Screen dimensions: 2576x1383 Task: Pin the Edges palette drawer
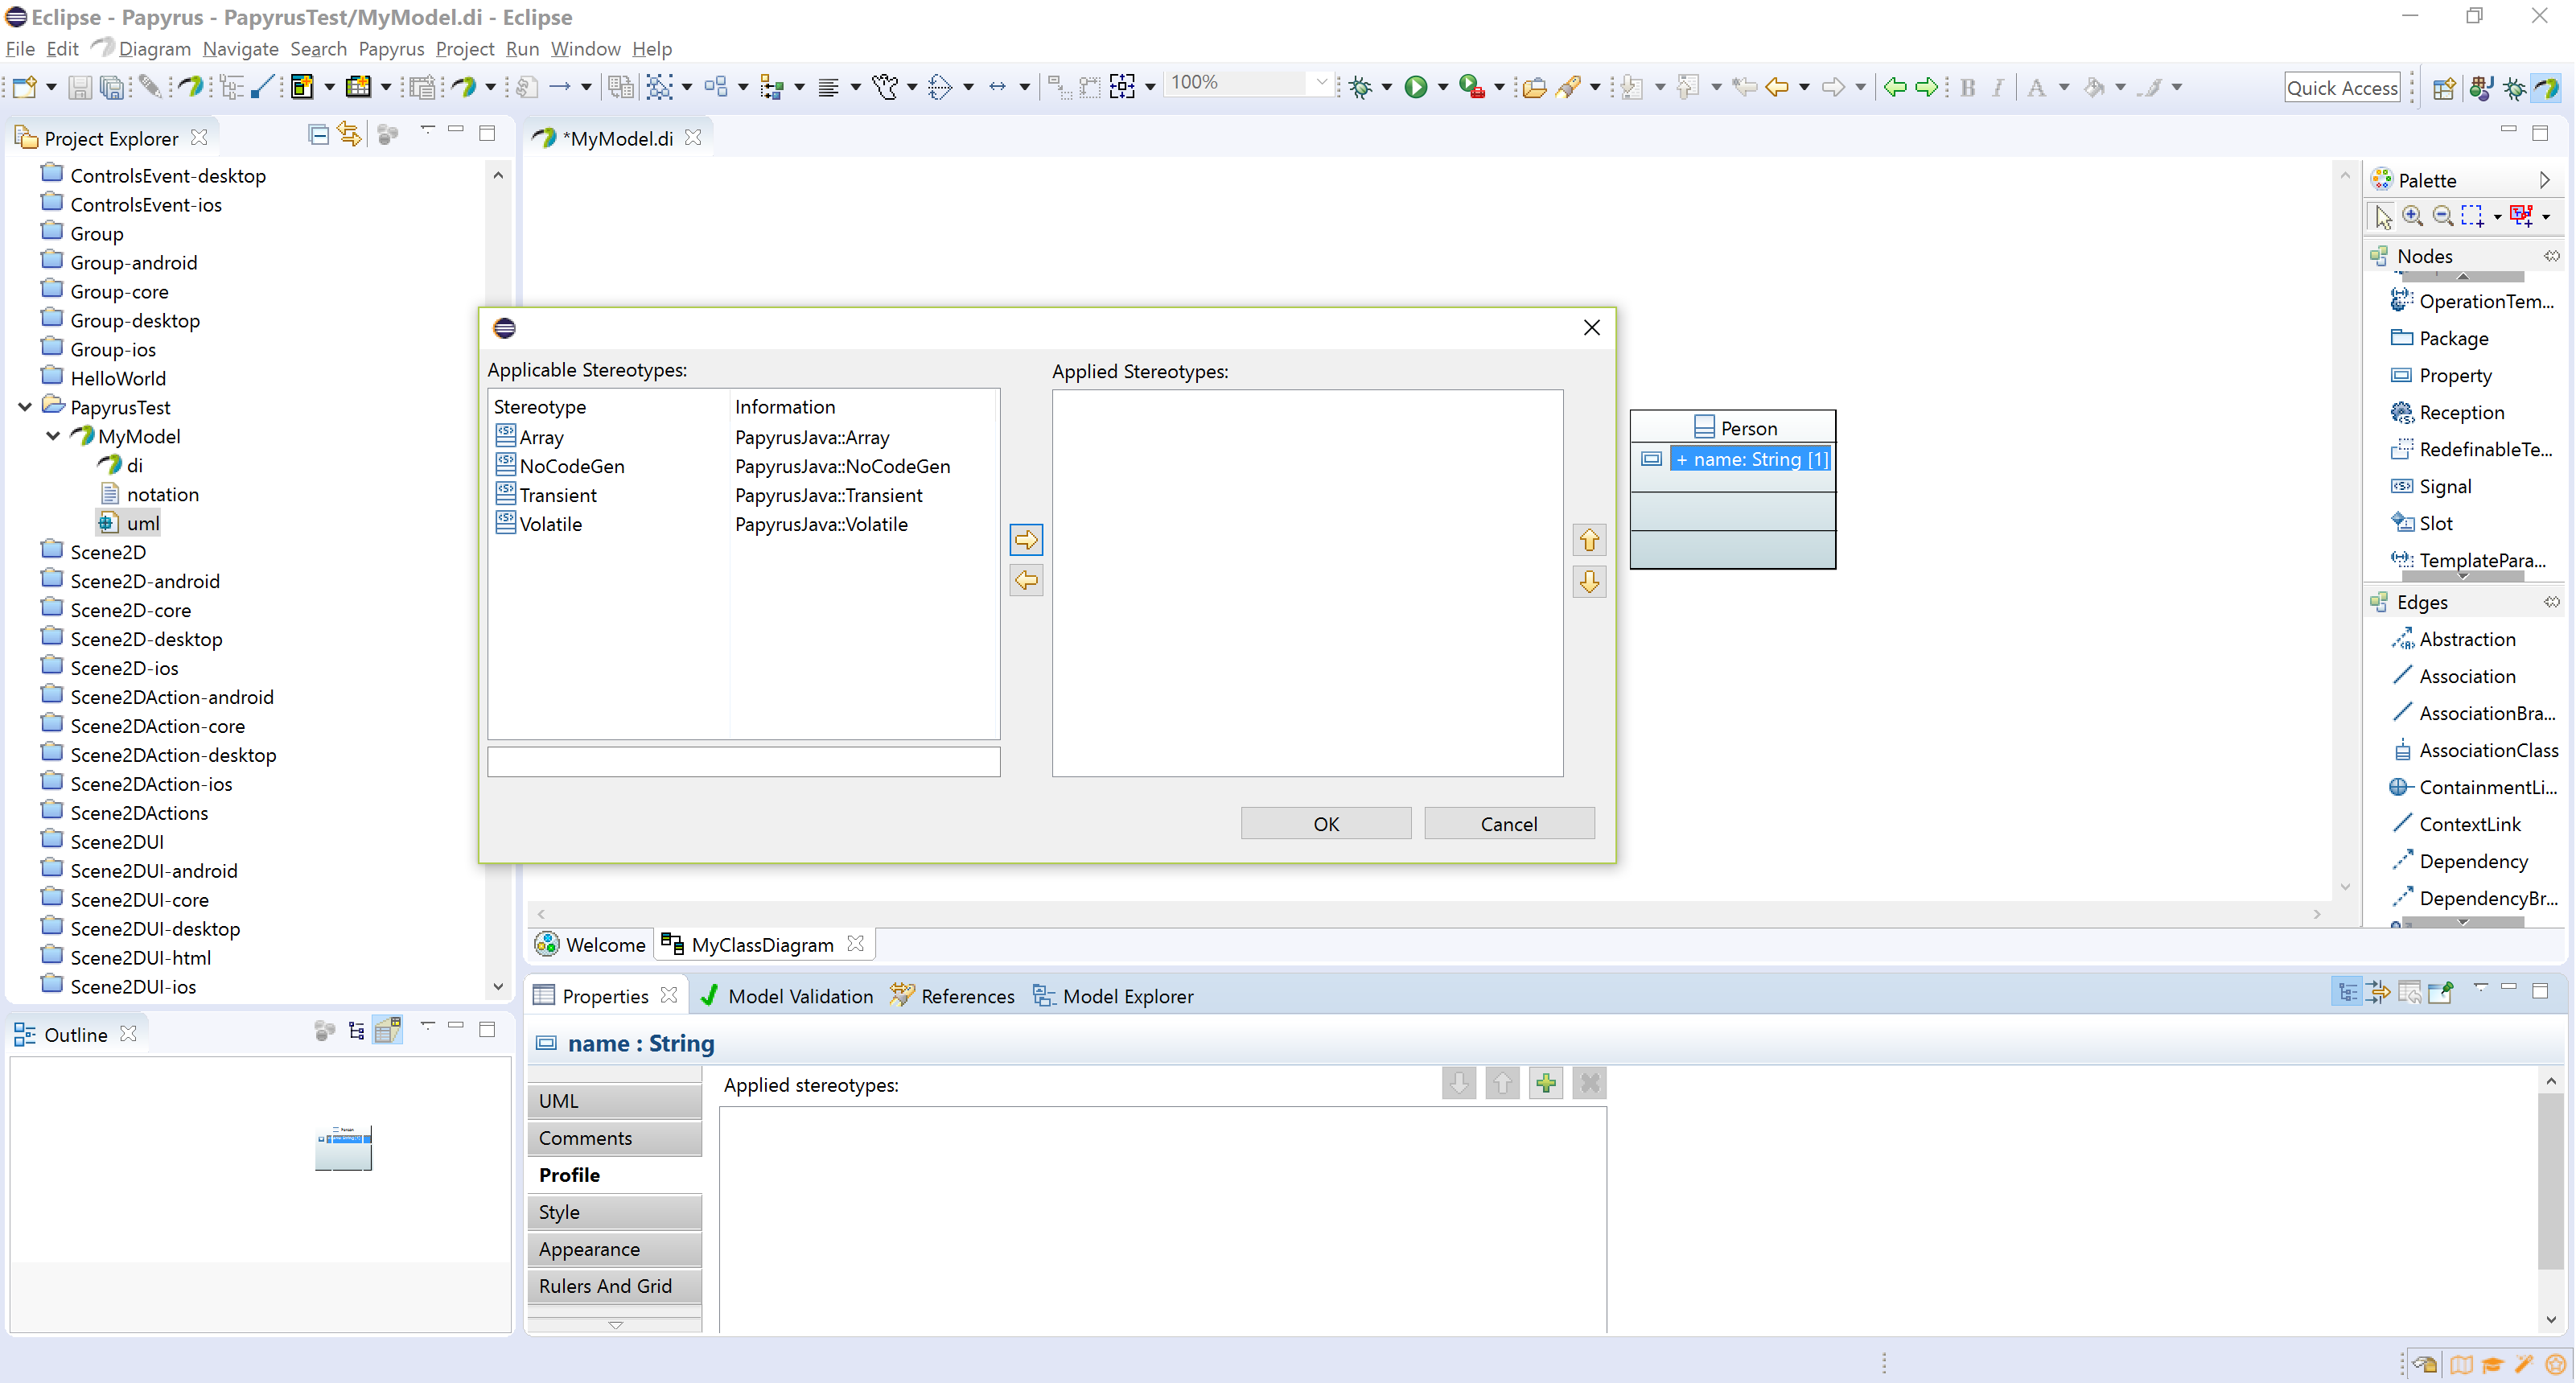2551,602
